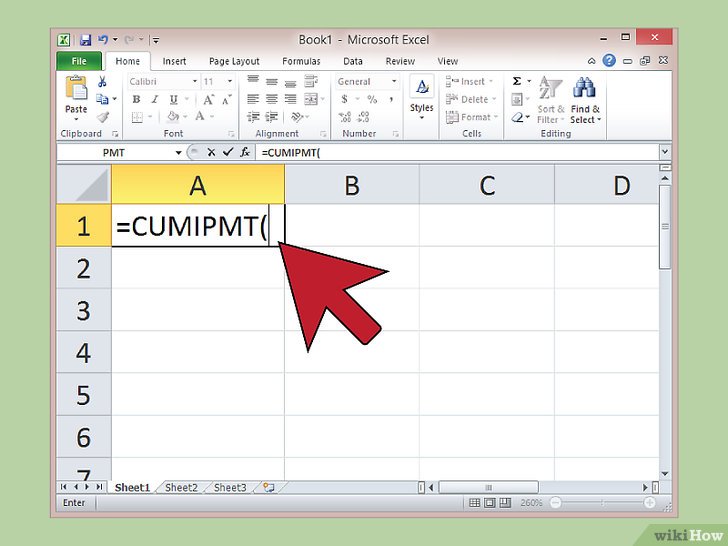Click the Save icon in quick access toolbar
The height and width of the screenshot is (546, 728).
[85, 40]
